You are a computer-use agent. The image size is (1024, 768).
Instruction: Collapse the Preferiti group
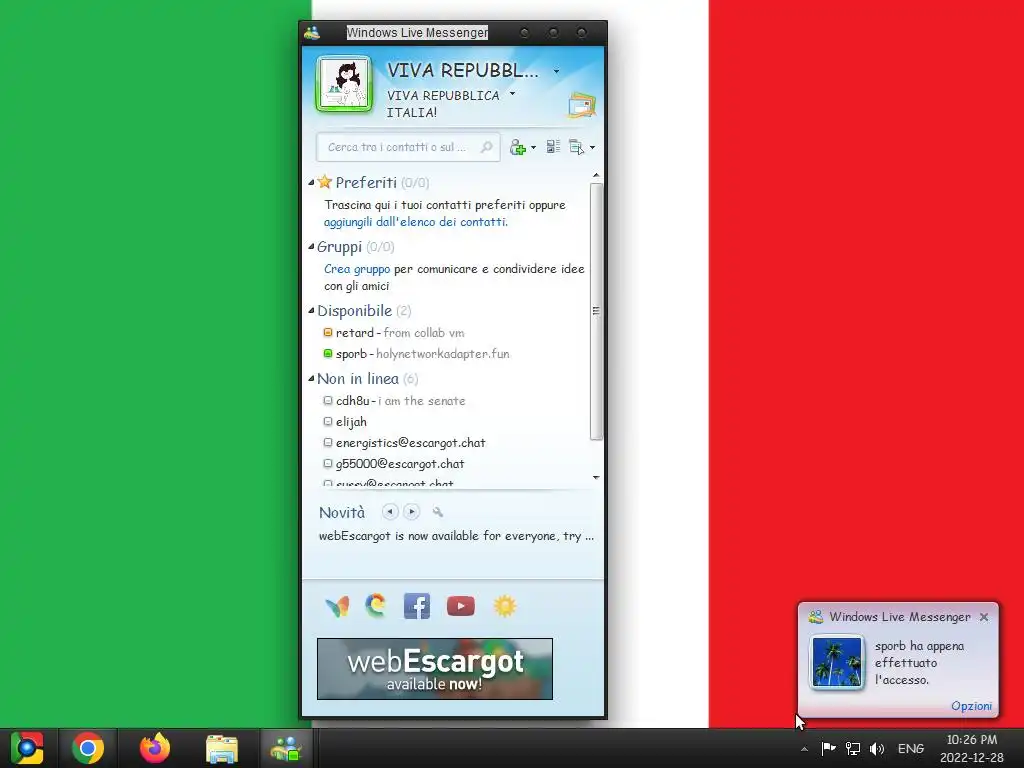pyautogui.click(x=312, y=183)
